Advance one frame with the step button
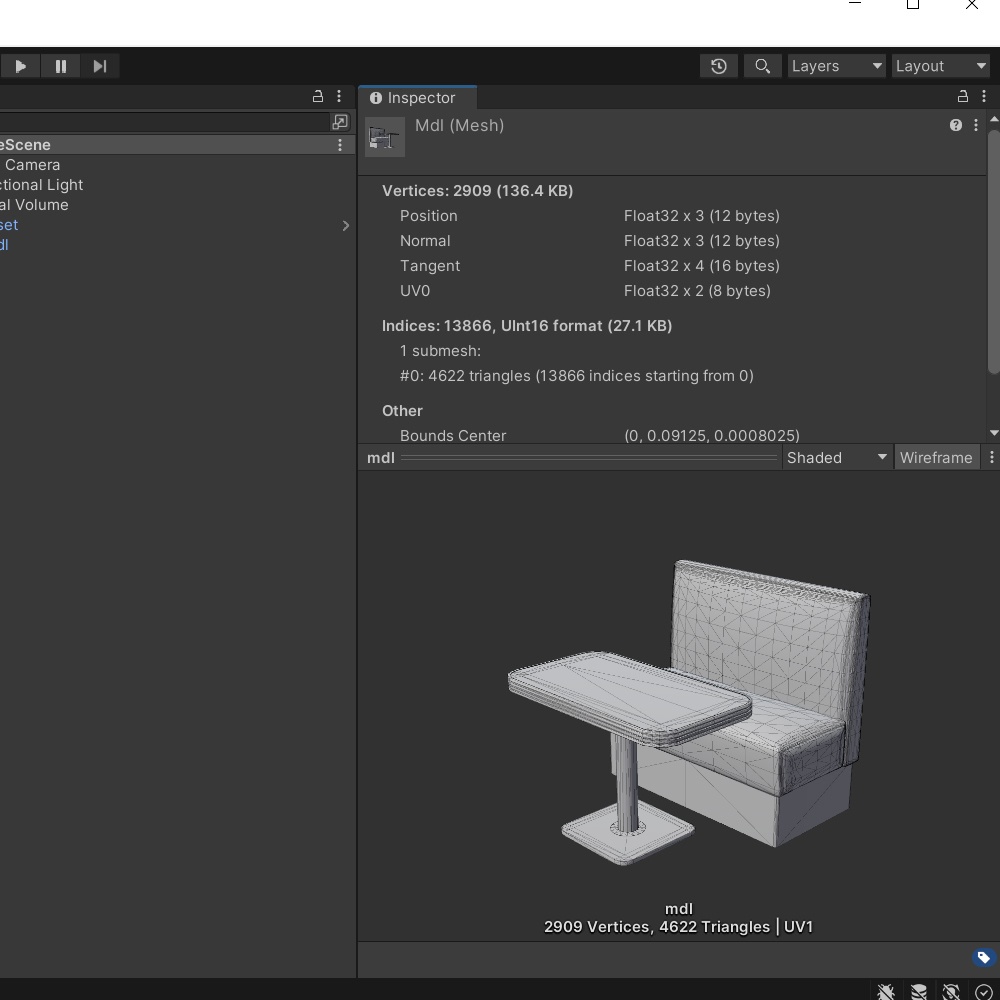1000x1000 pixels. (x=100, y=66)
